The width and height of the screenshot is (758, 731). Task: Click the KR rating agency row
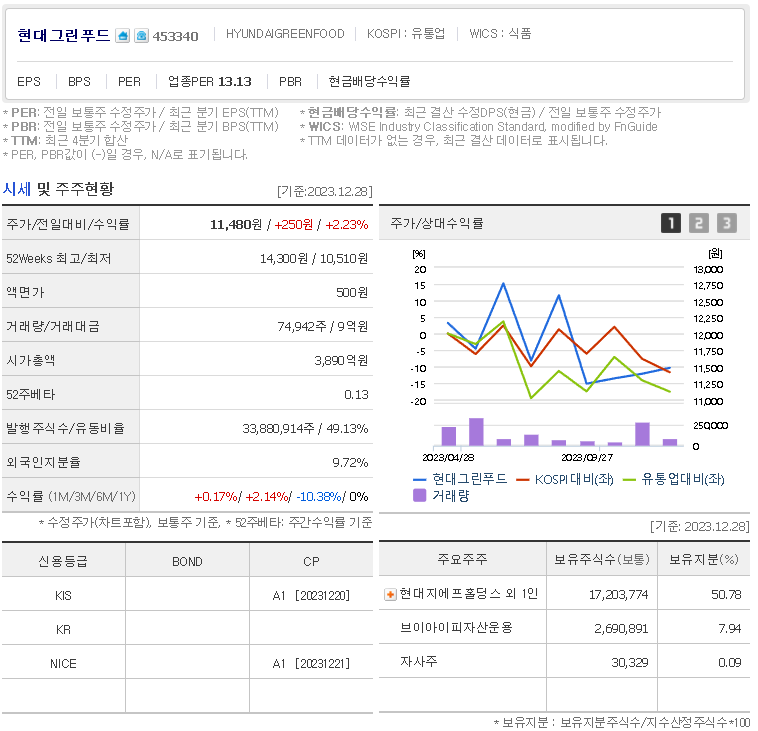point(187,629)
